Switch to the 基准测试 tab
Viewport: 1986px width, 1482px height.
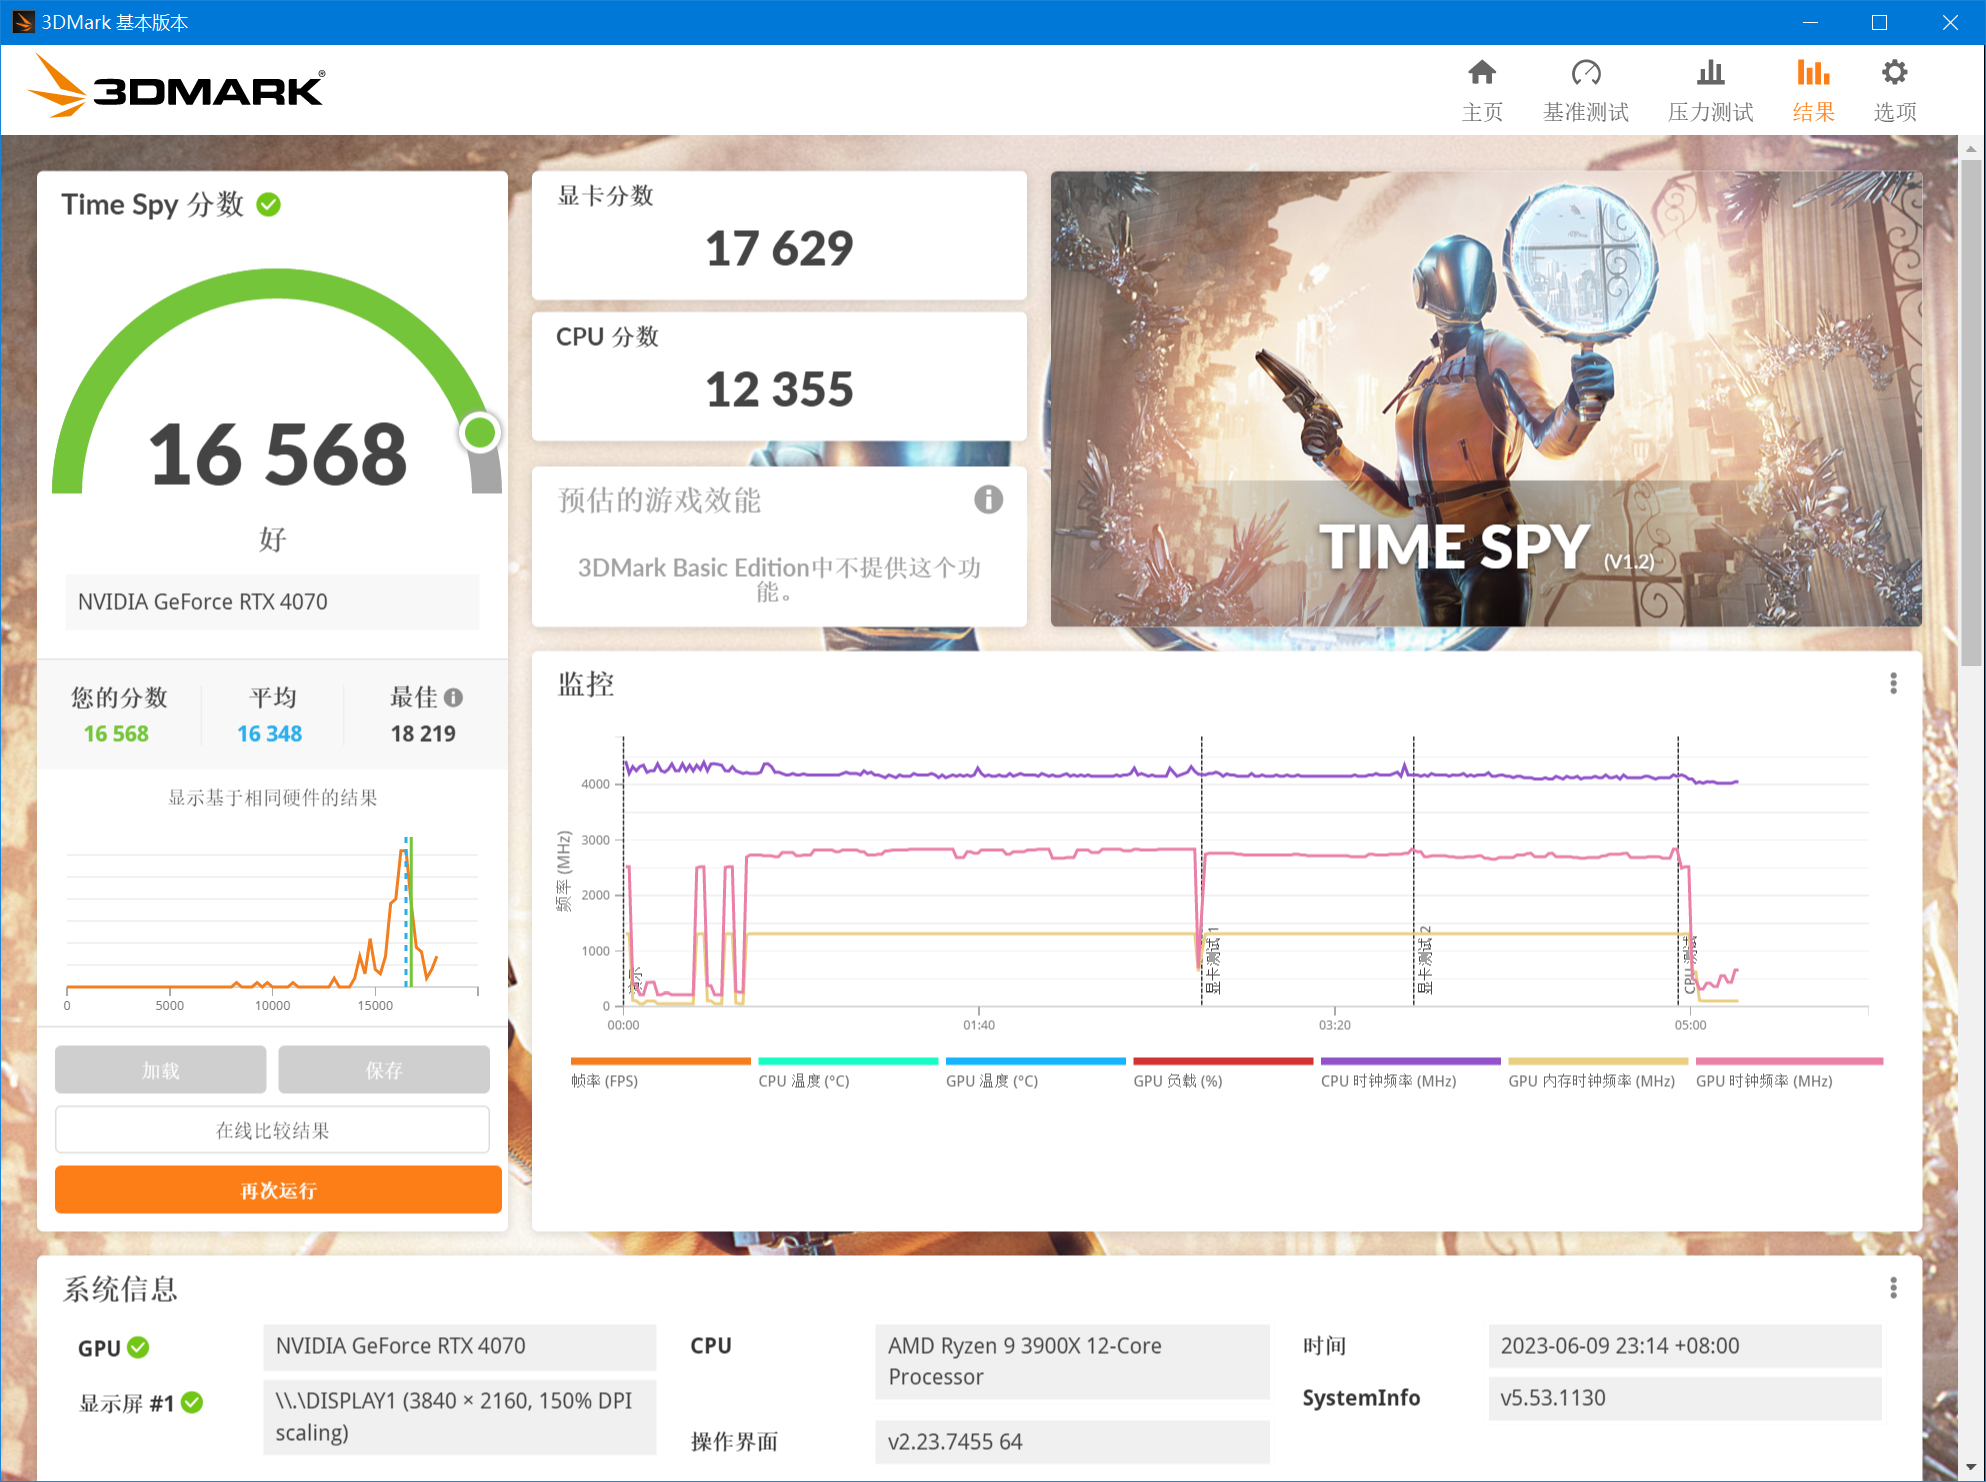tap(1586, 88)
